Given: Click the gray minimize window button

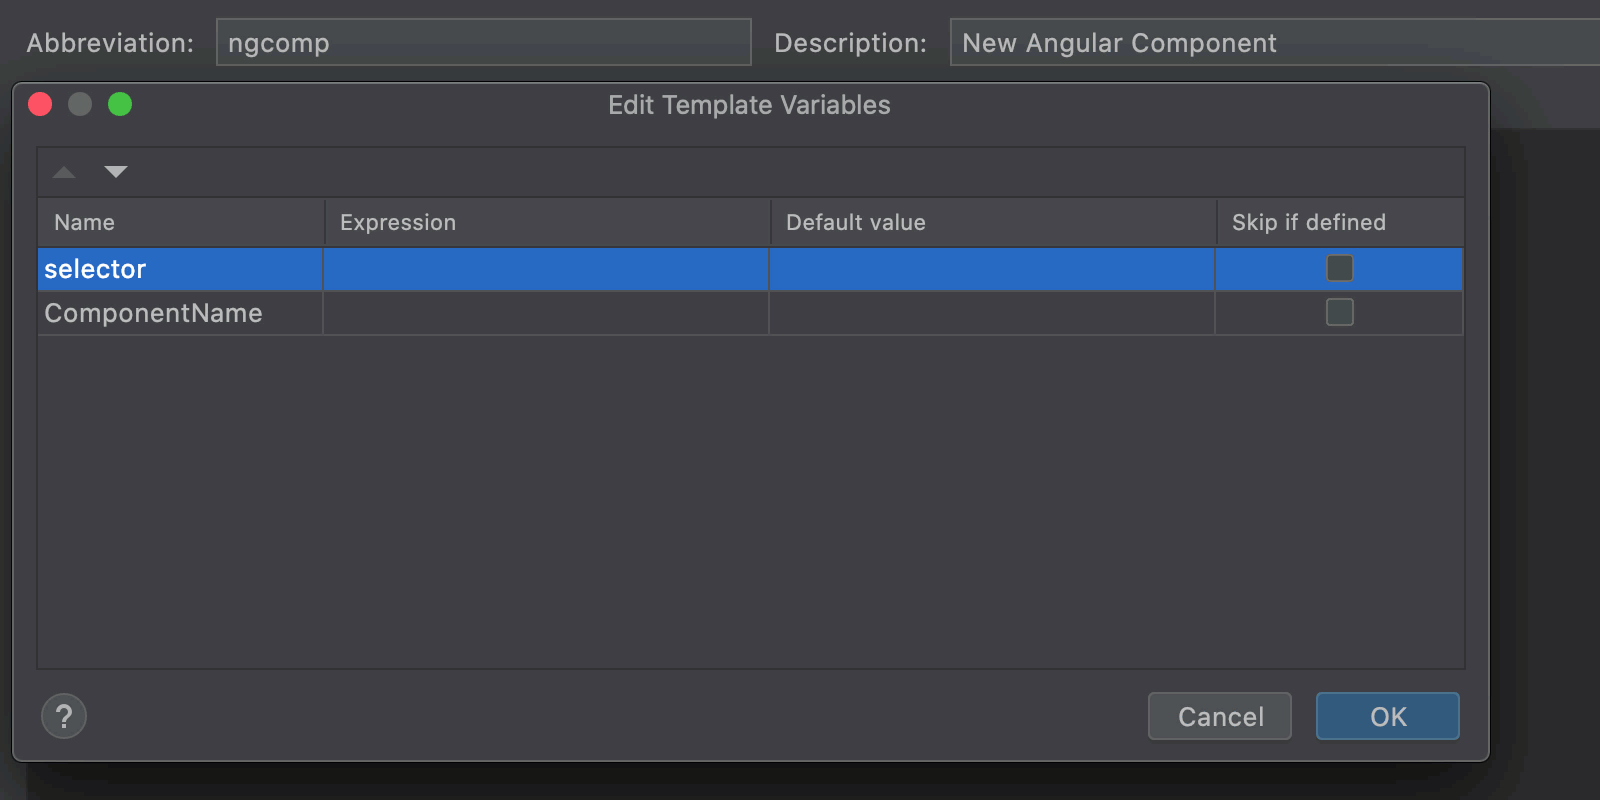Looking at the screenshot, I should pos(80,104).
